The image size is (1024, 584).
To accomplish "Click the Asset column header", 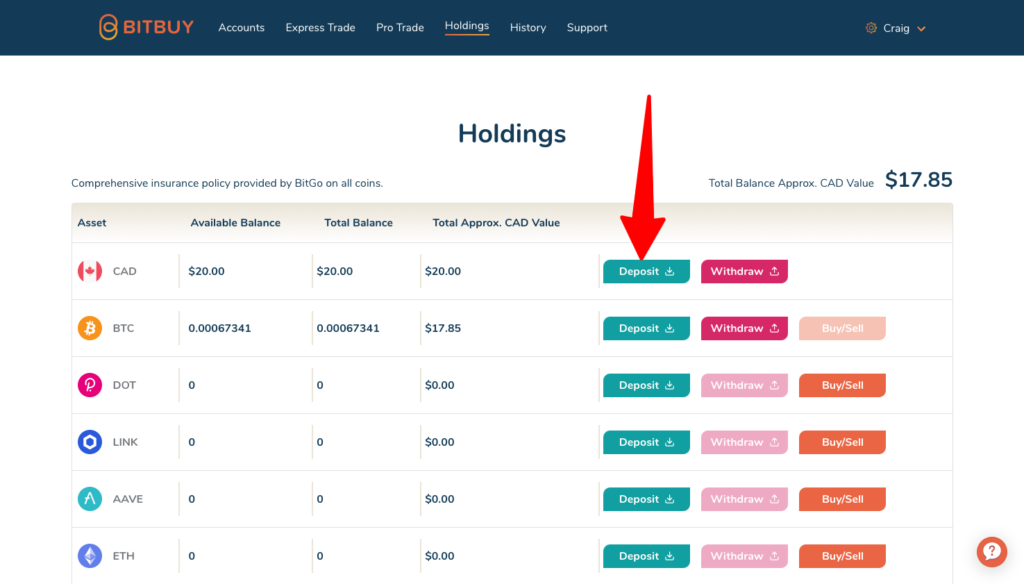I will 91,223.
